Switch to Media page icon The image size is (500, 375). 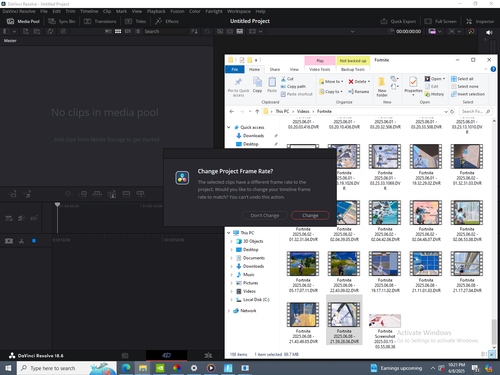pos(125,355)
